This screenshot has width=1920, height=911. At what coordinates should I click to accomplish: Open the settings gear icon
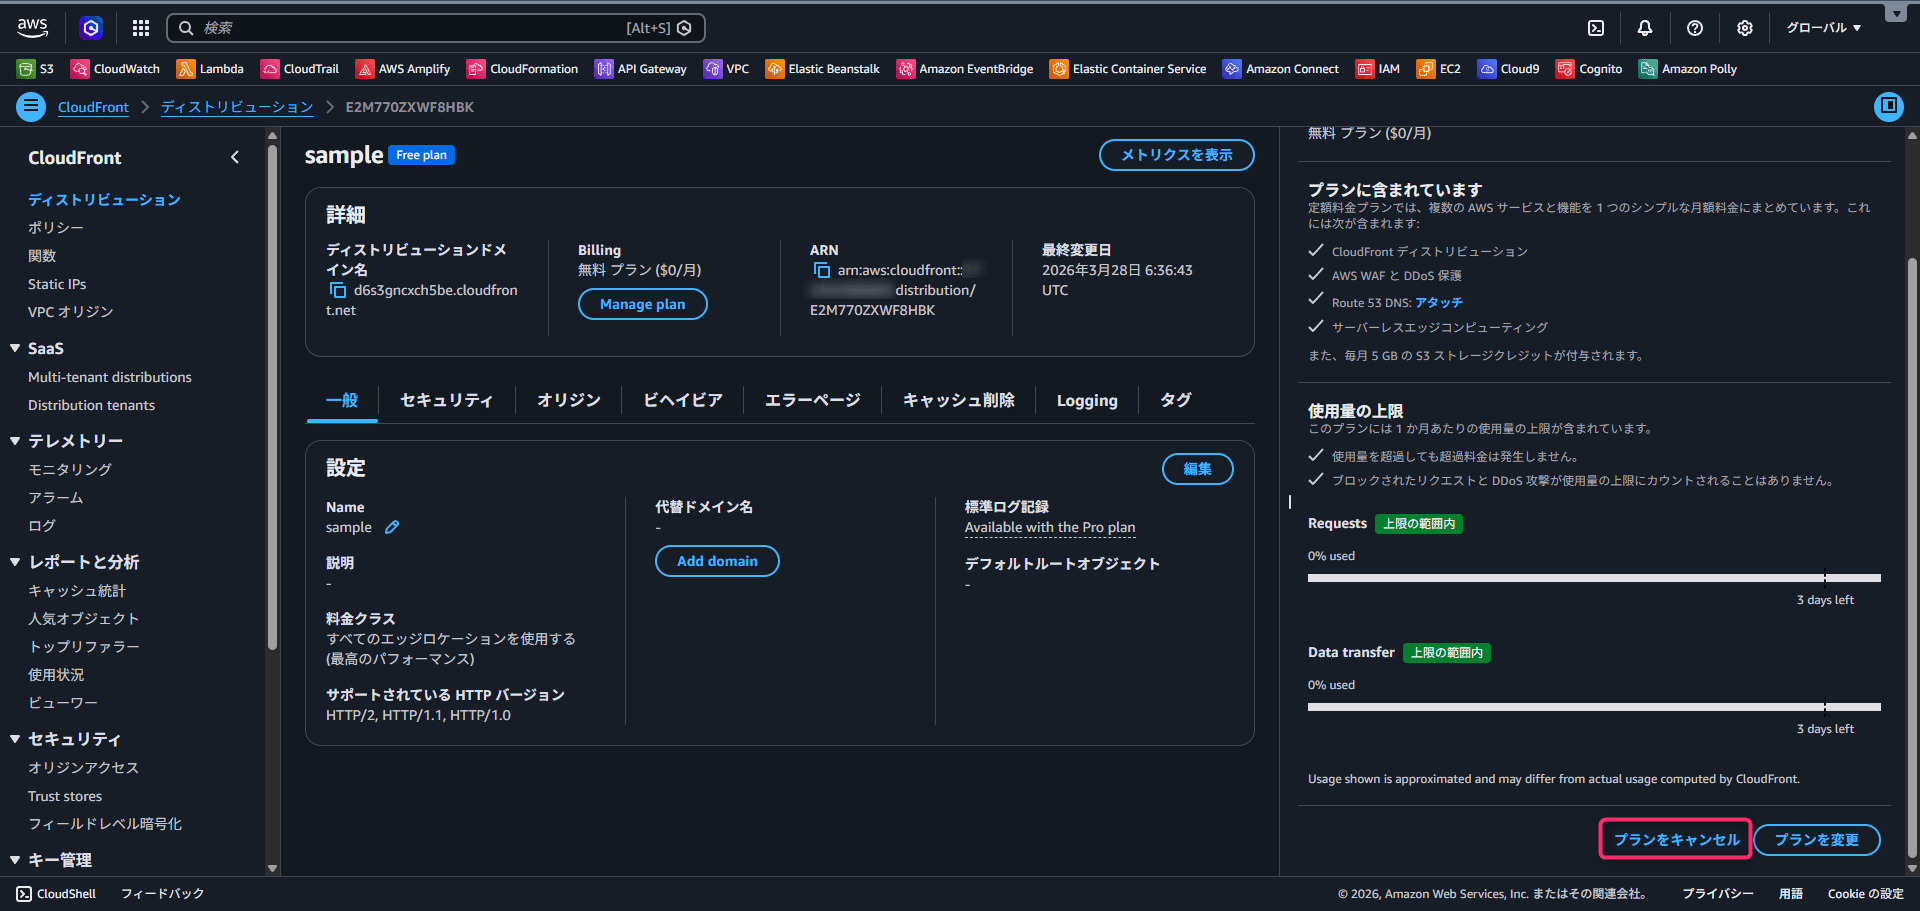coord(1745,28)
